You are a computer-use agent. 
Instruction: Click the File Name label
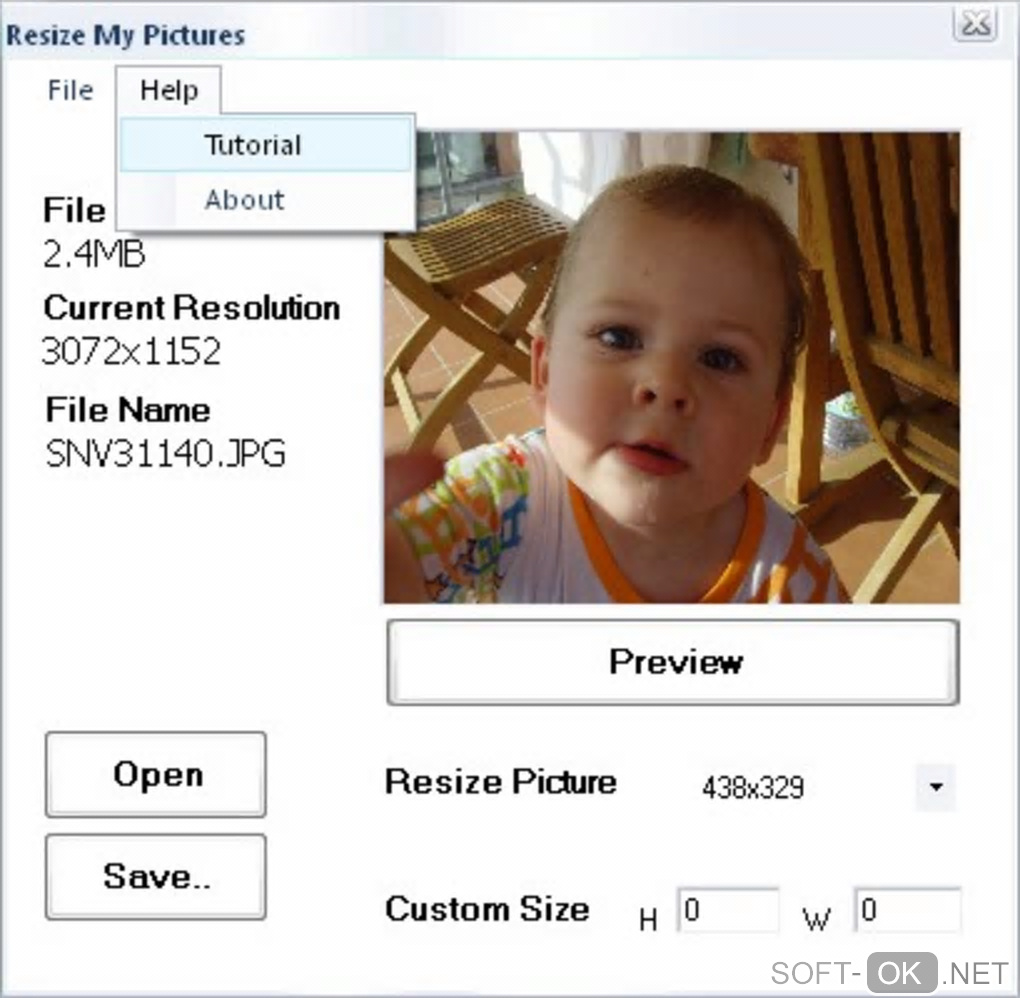point(128,410)
